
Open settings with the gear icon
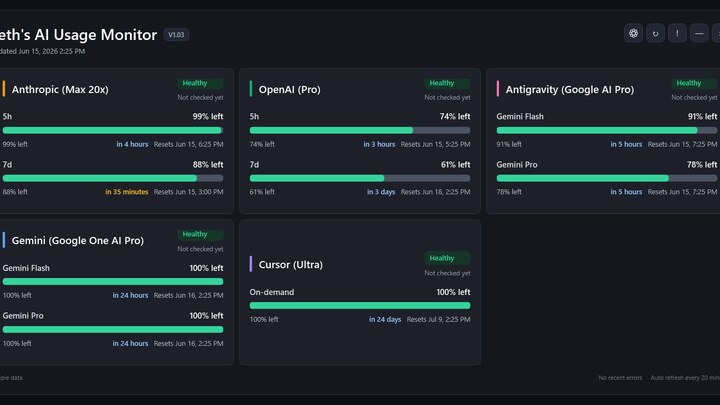pyautogui.click(x=633, y=34)
